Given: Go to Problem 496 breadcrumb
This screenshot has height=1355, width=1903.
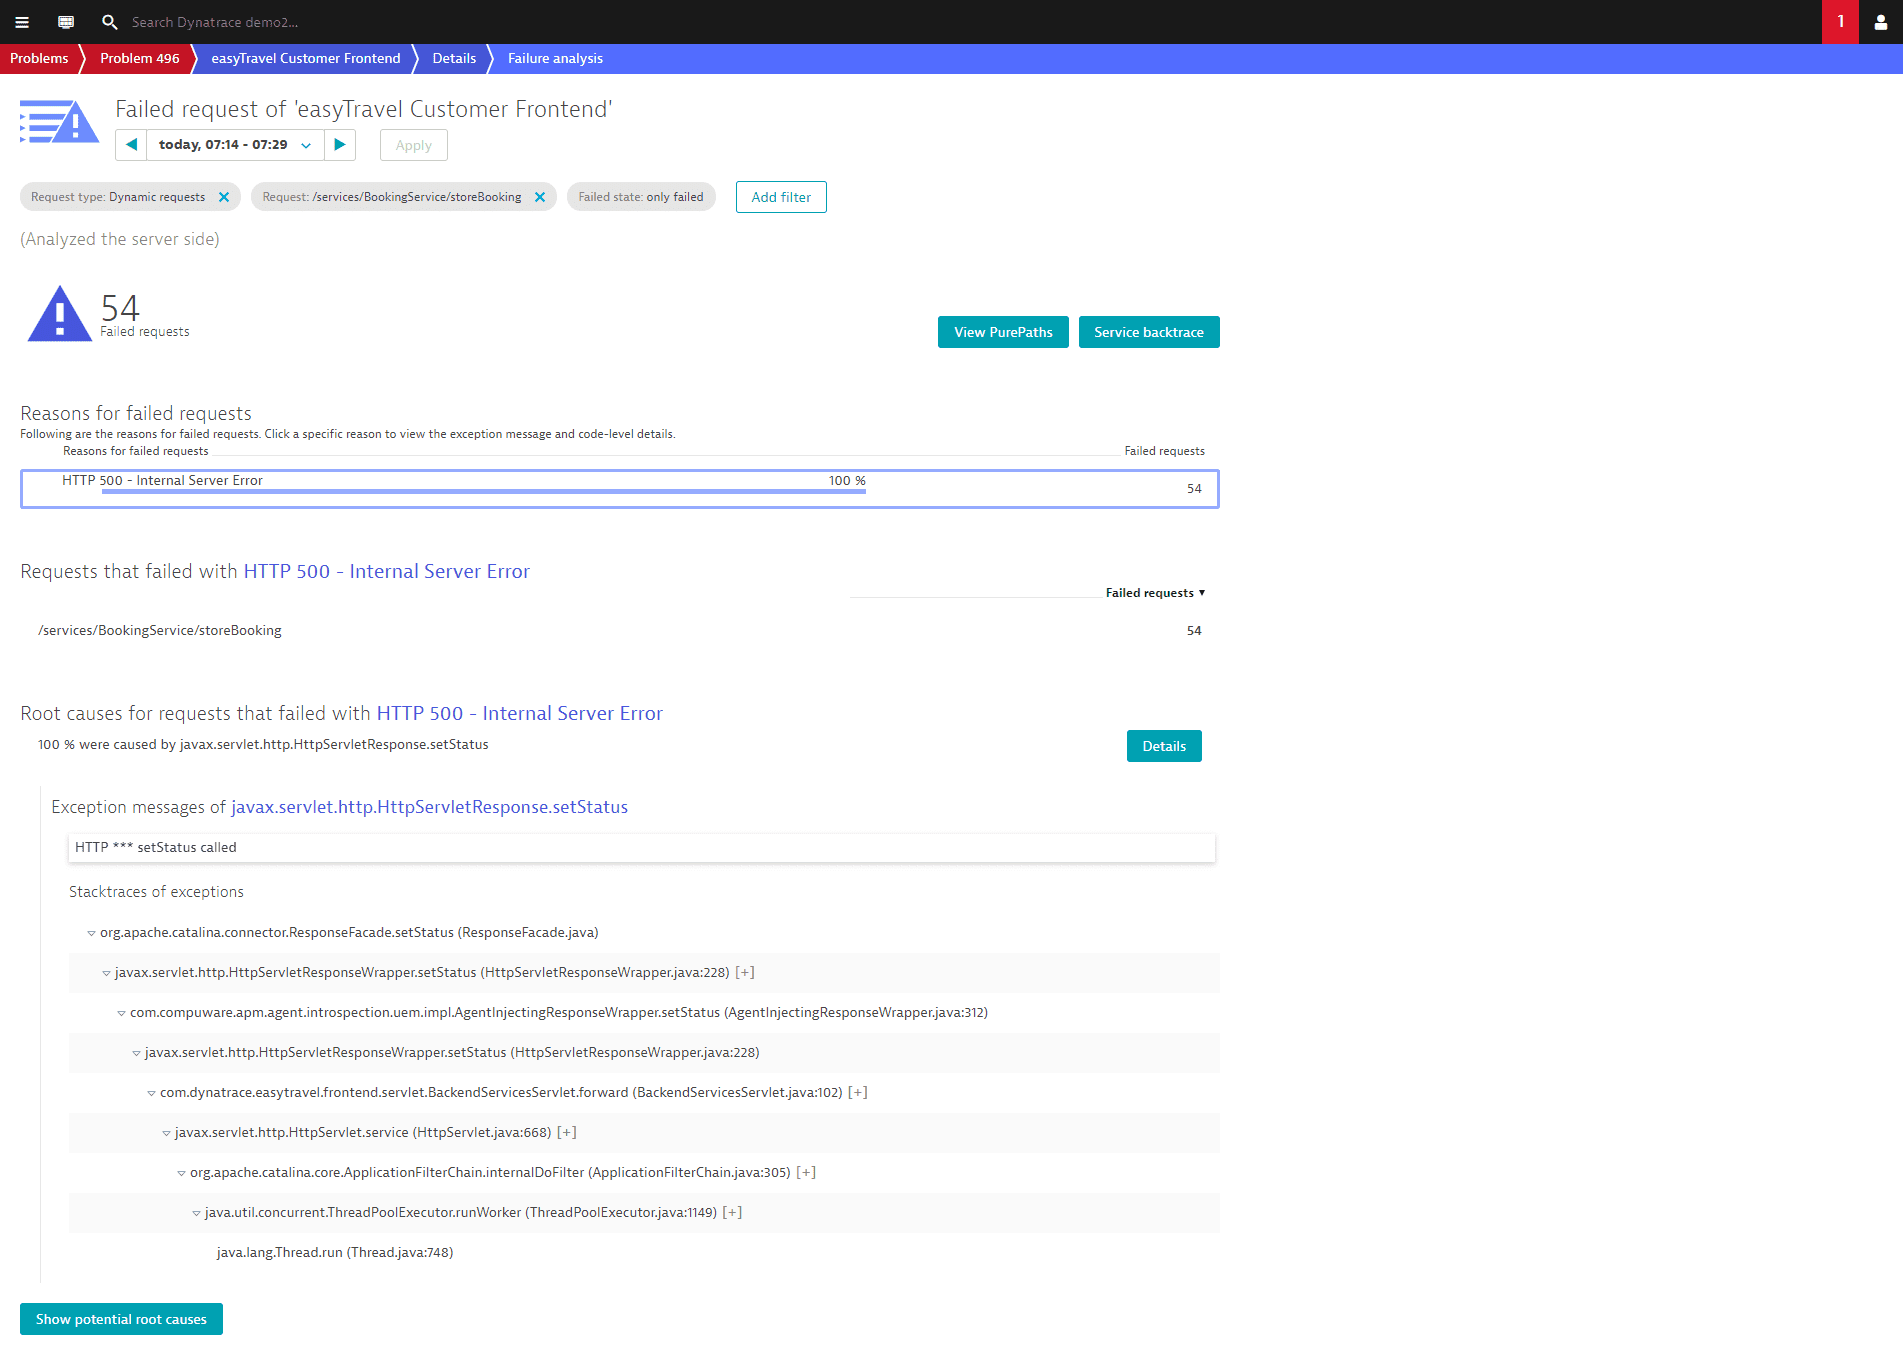Looking at the screenshot, I should [140, 58].
